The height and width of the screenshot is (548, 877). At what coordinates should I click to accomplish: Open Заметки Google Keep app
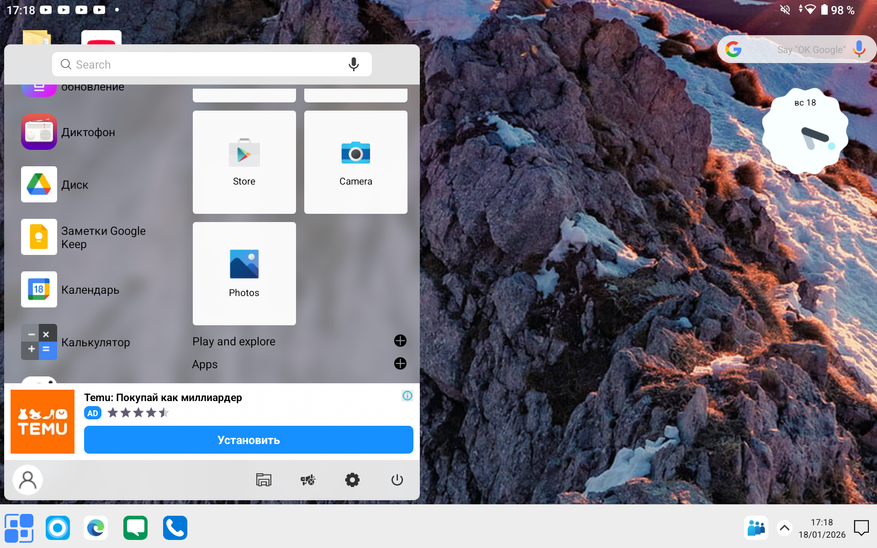click(x=84, y=237)
